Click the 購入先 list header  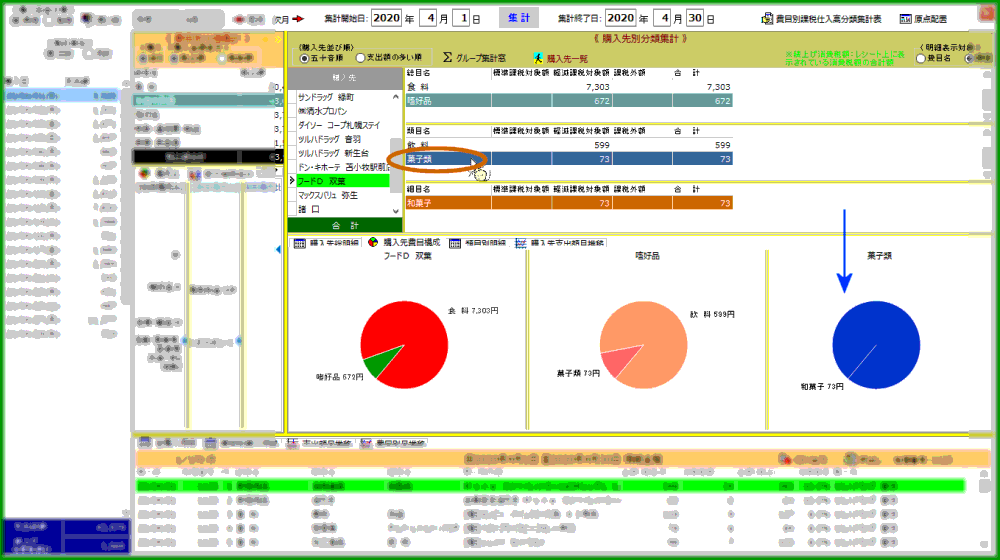tap(345, 78)
